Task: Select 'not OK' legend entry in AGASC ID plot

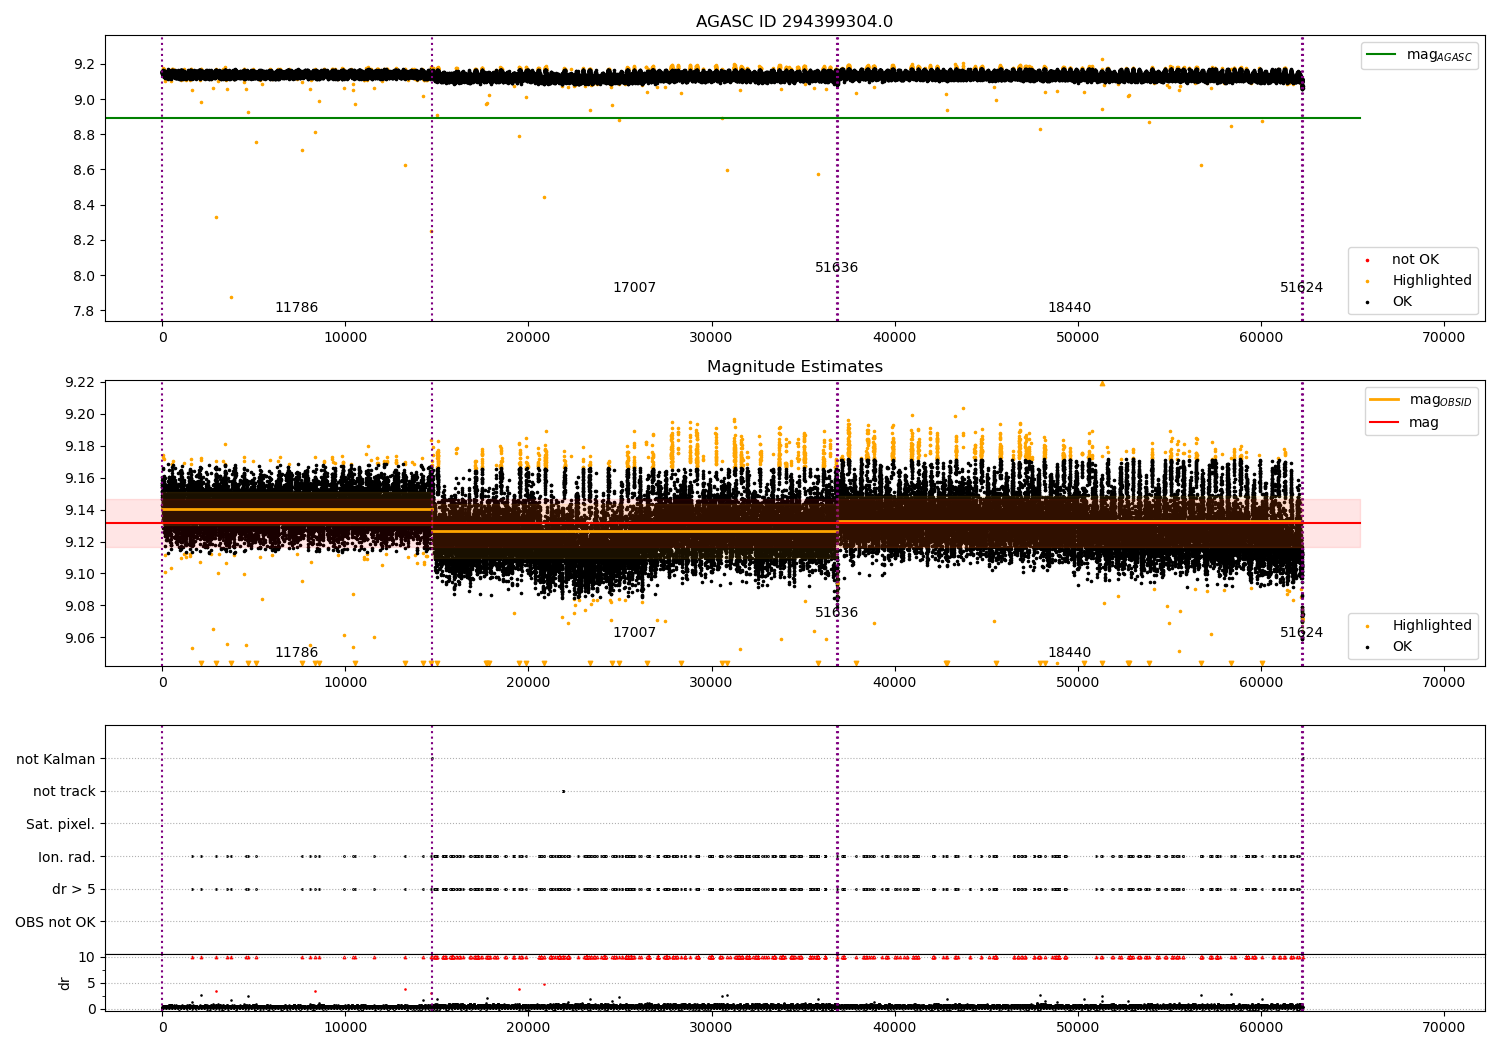Action: (x=1415, y=260)
